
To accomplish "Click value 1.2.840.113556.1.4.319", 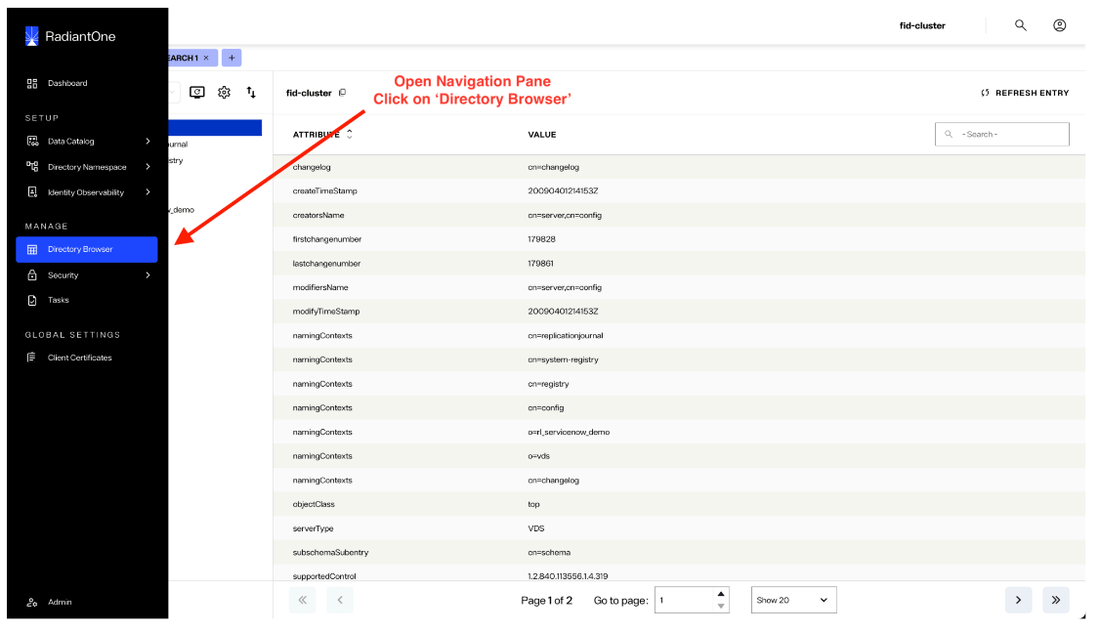I will [x=568, y=576].
